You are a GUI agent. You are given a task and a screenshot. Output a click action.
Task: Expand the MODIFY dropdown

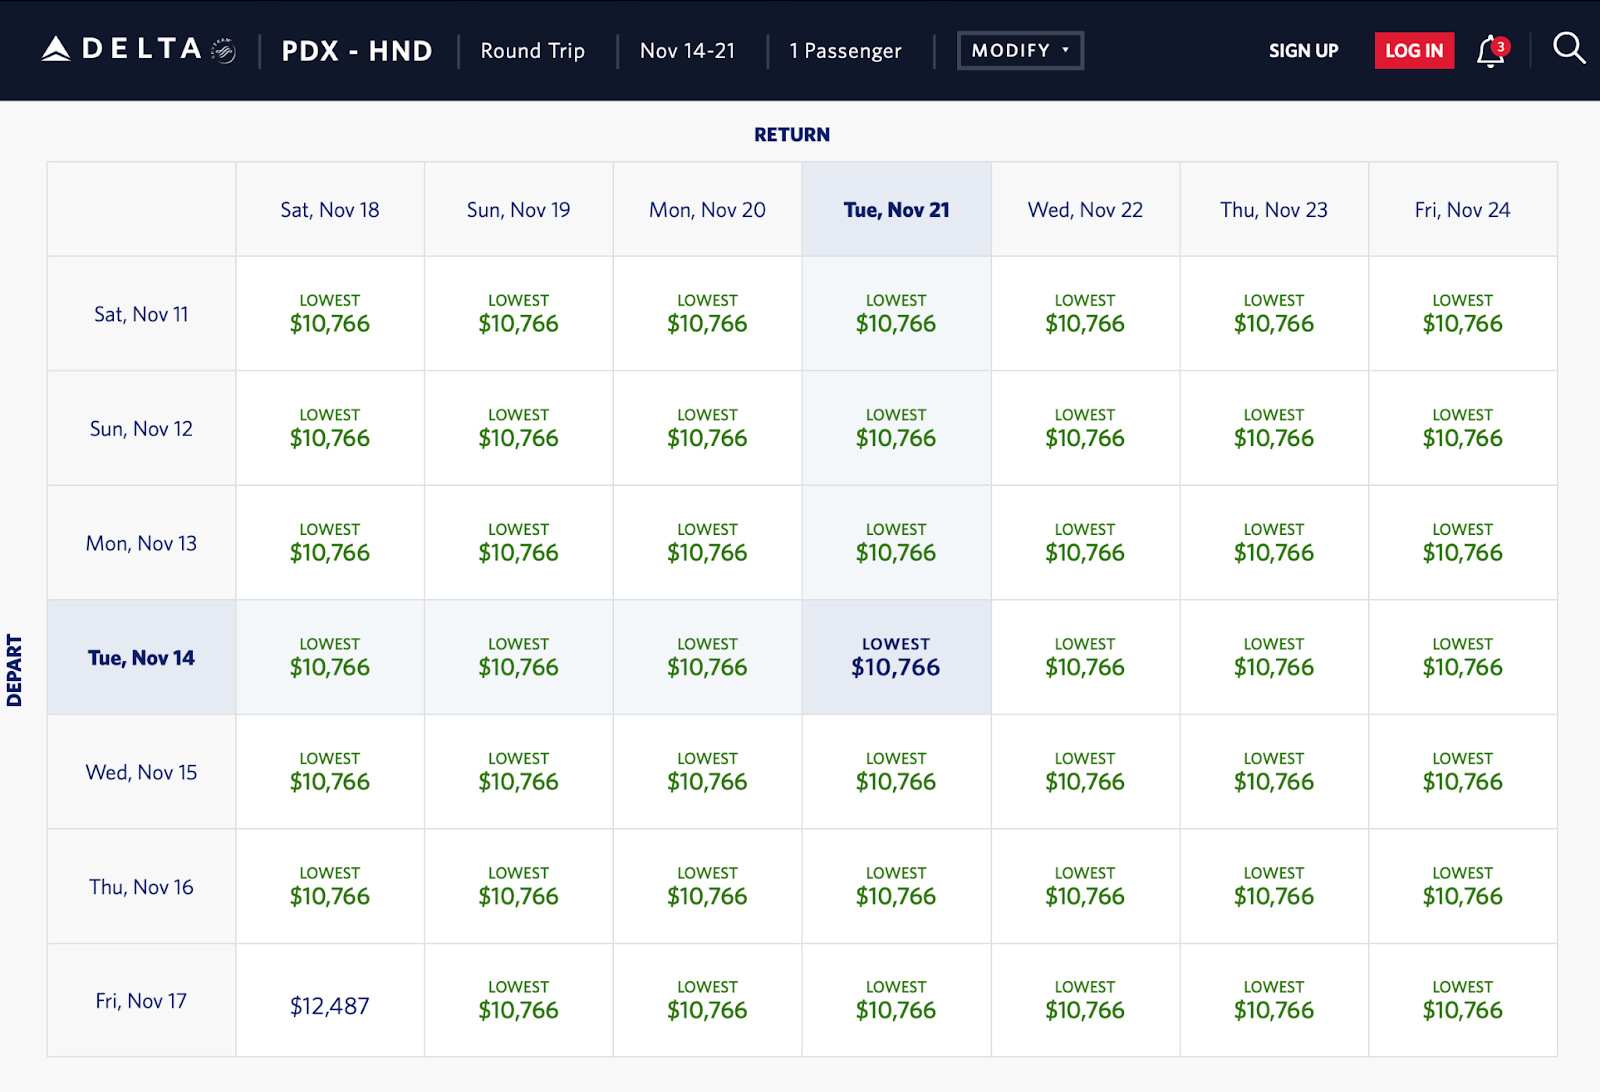pyautogui.click(x=1020, y=50)
